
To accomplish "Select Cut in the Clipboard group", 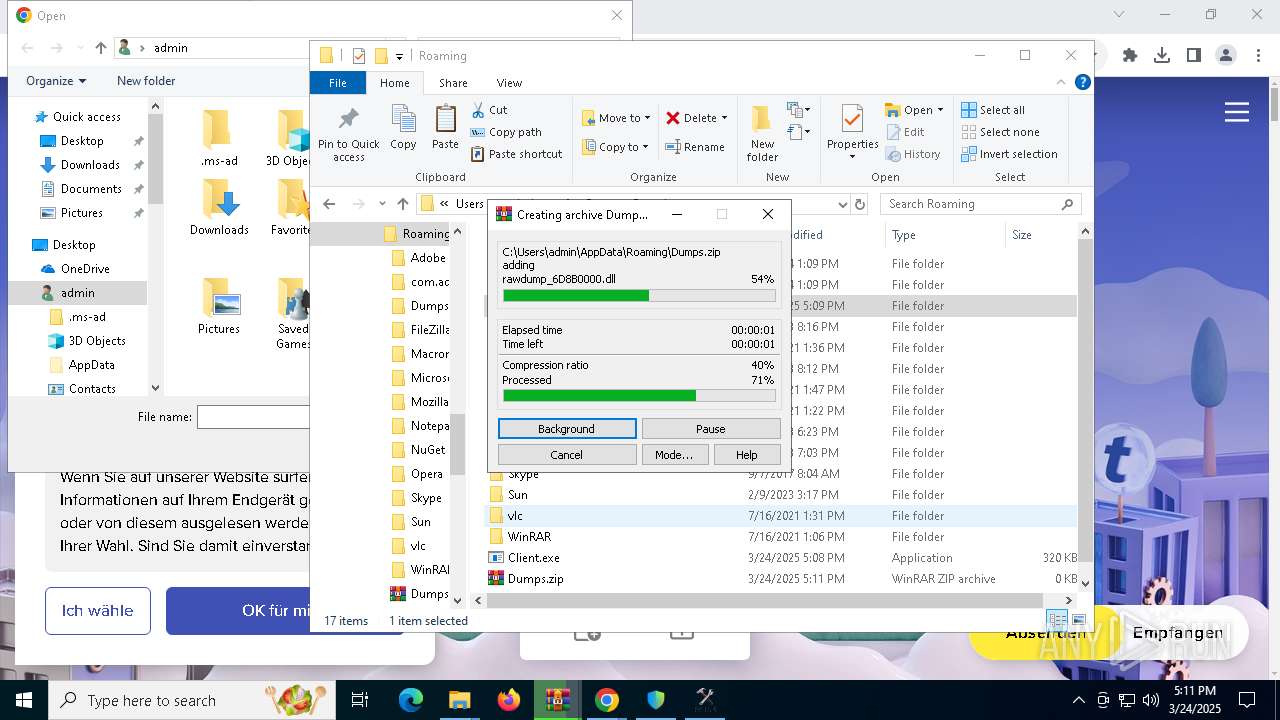I will [x=489, y=110].
